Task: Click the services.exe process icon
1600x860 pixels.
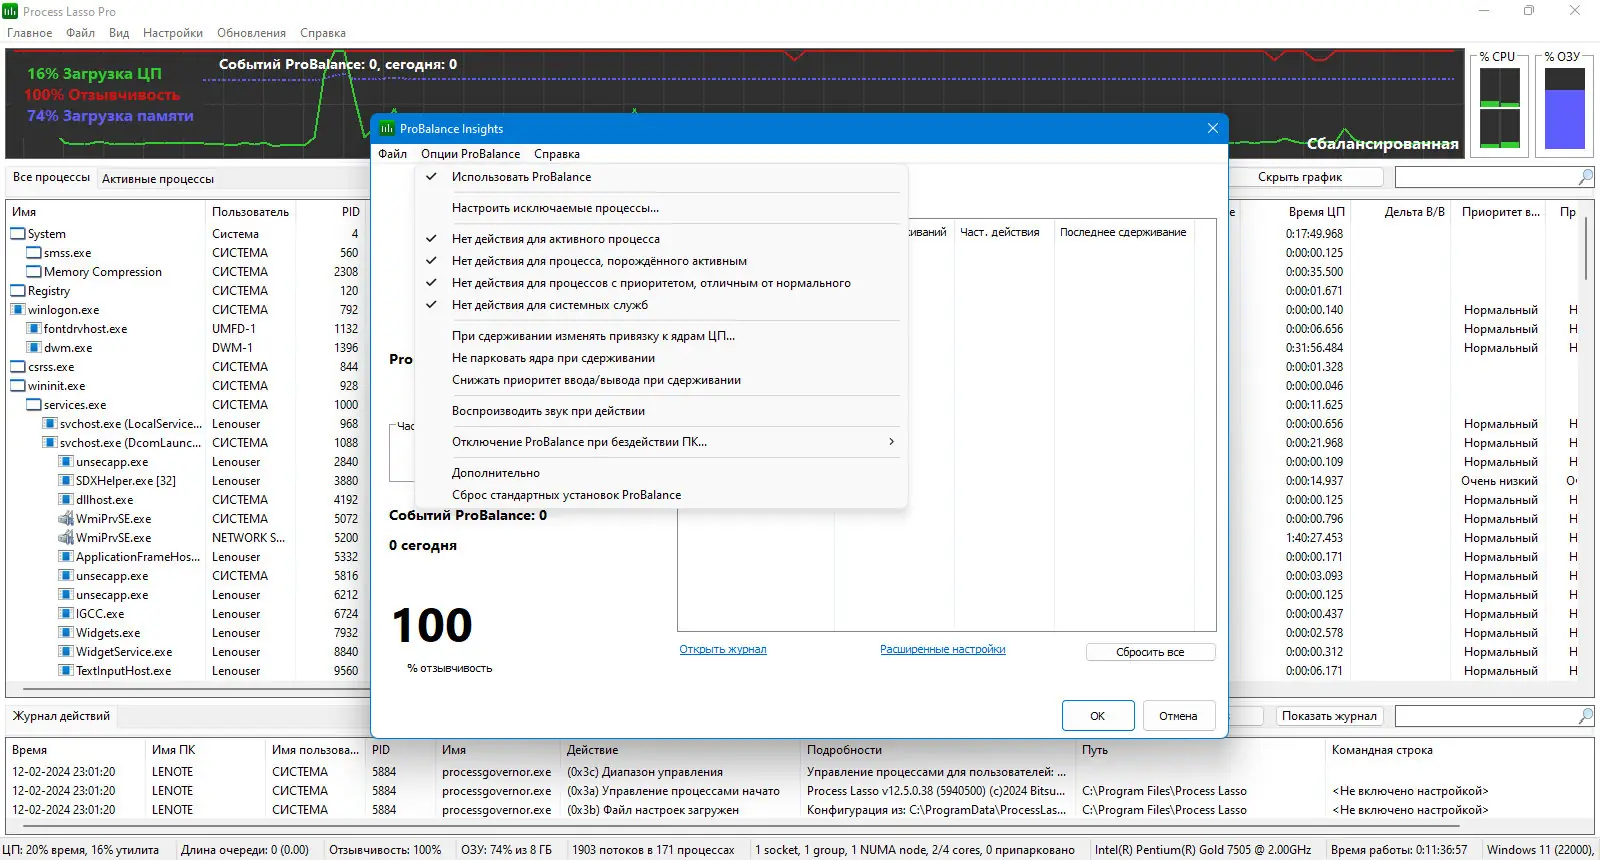Action: 34,405
